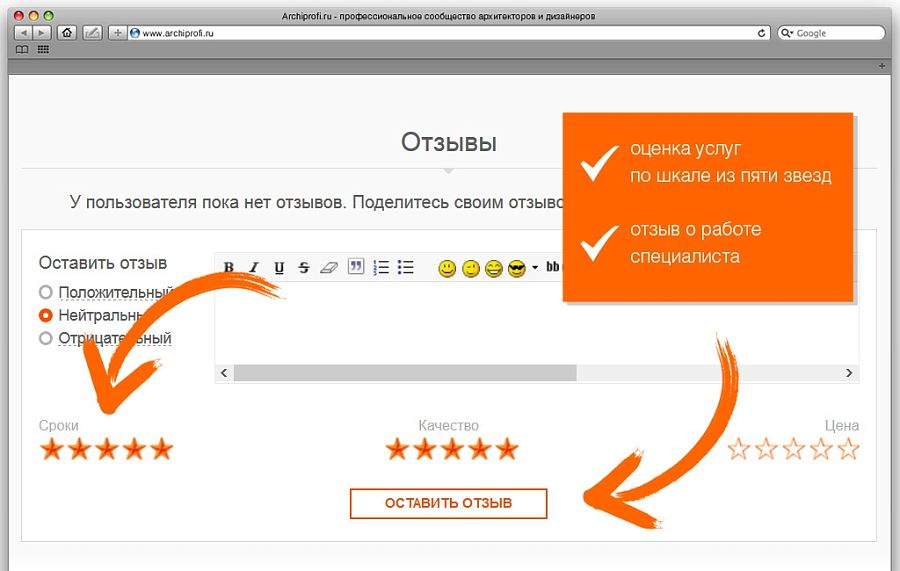The image size is (900, 571).
Task: Open Google search engine dropdown
Action: (787, 33)
